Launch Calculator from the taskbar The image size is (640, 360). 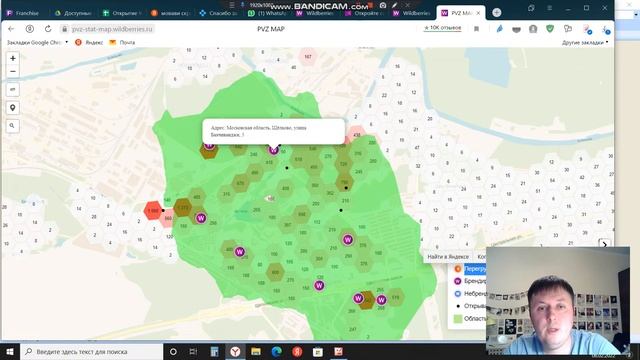(x=214, y=351)
